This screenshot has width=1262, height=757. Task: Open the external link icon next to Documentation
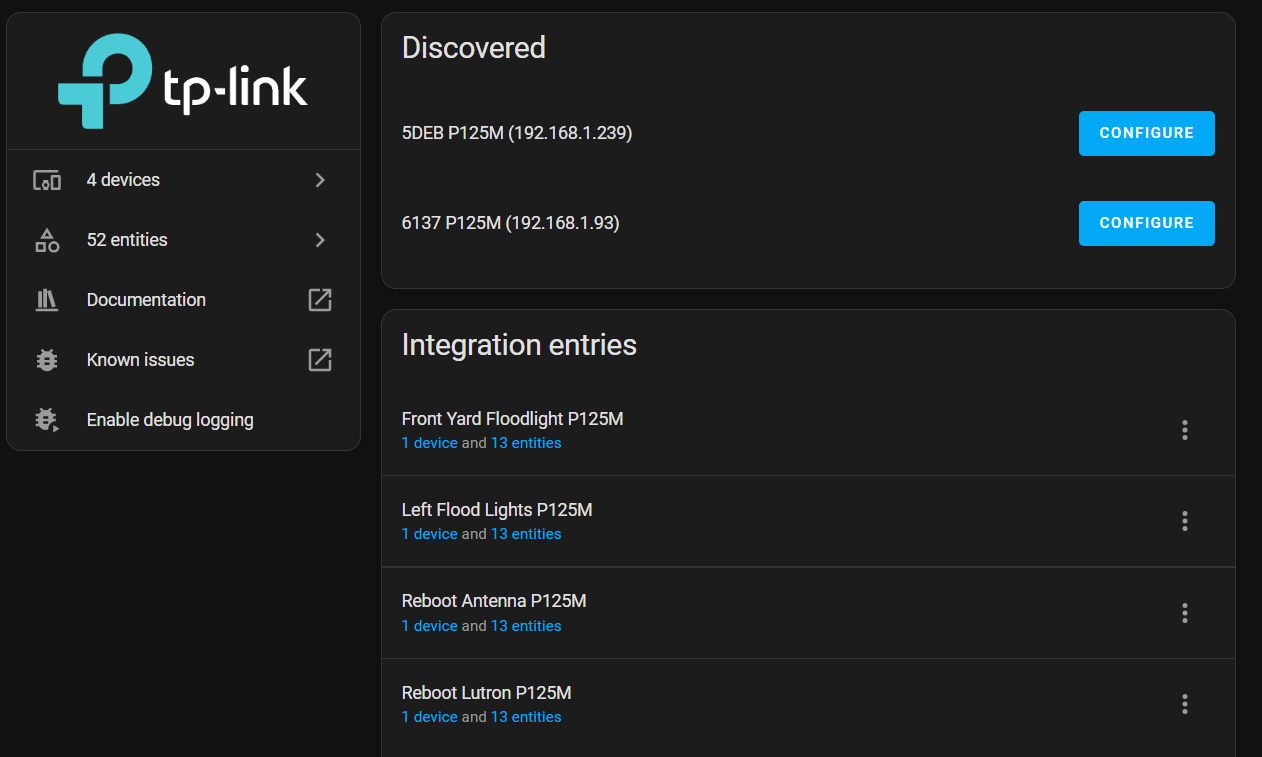319,300
